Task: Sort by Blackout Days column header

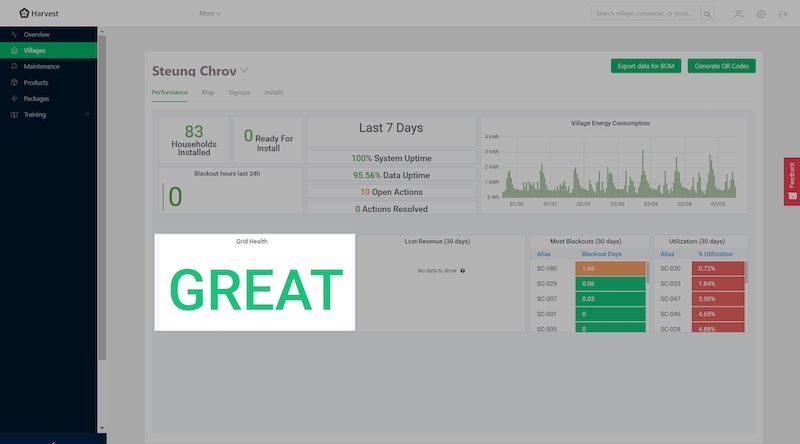Action: [x=601, y=254]
